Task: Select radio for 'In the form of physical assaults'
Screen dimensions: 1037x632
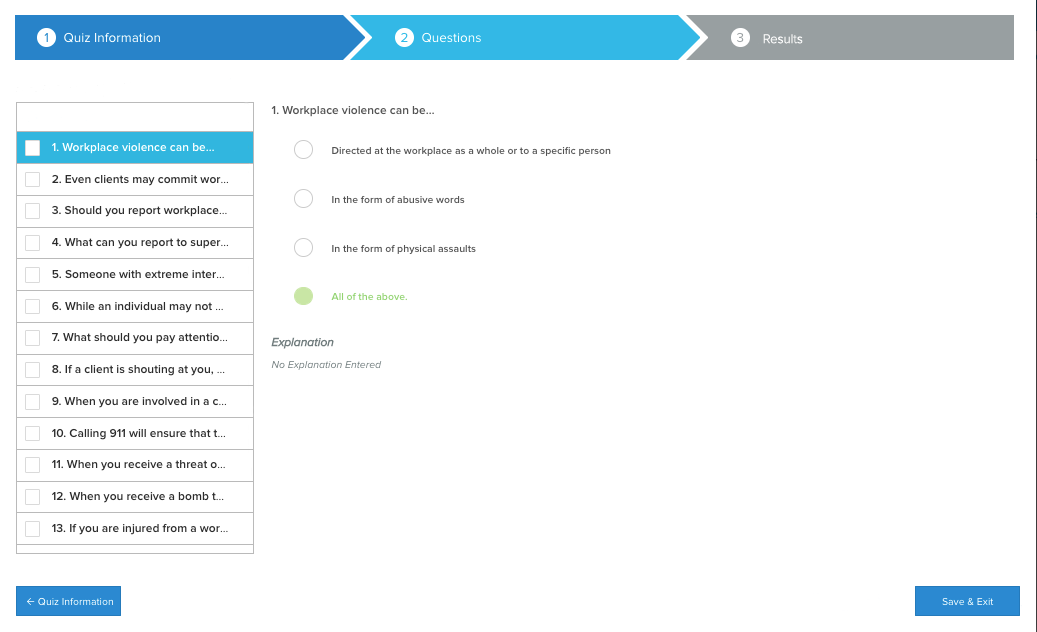Action: tap(304, 247)
